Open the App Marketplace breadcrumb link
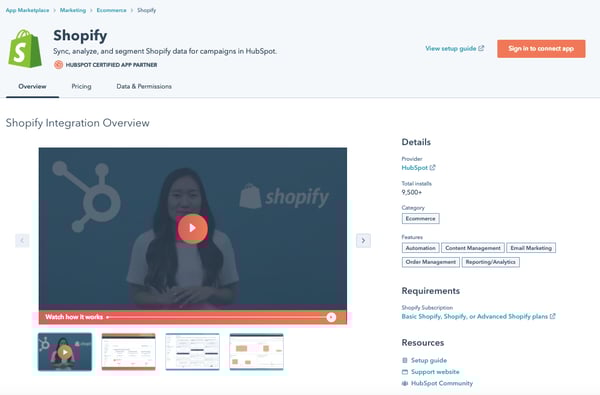This screenshot has width=600, height=395. point(28,10)
